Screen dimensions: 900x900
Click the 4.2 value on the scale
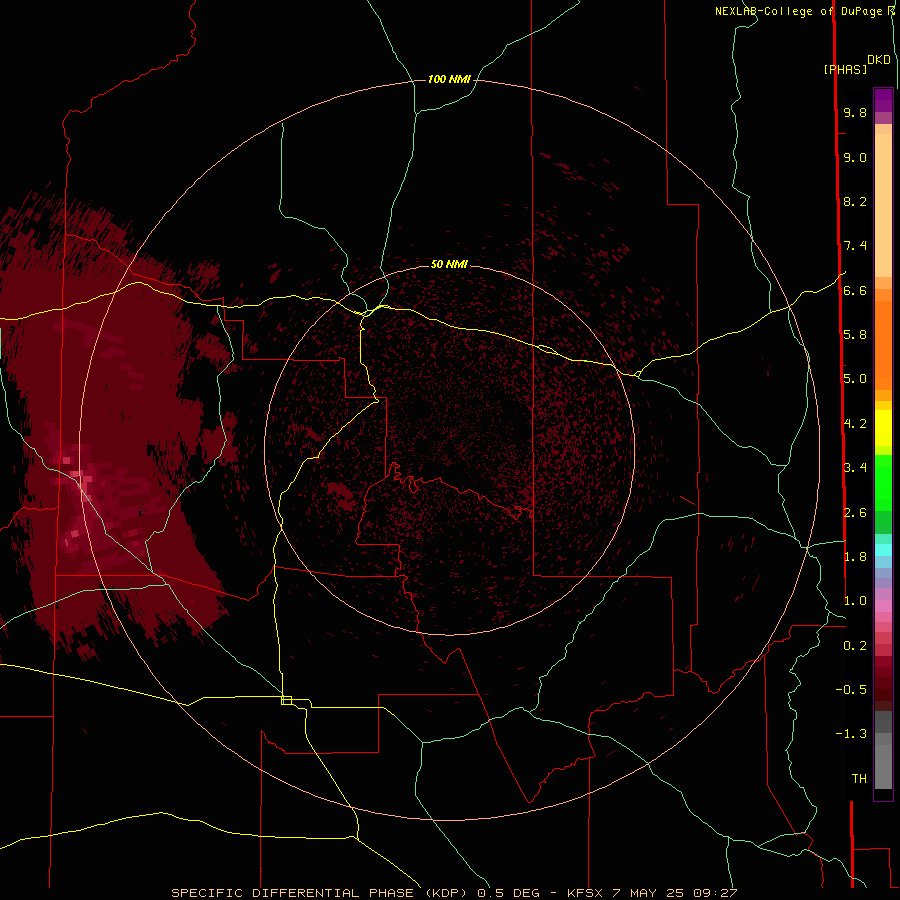click(x=855, y=424)
